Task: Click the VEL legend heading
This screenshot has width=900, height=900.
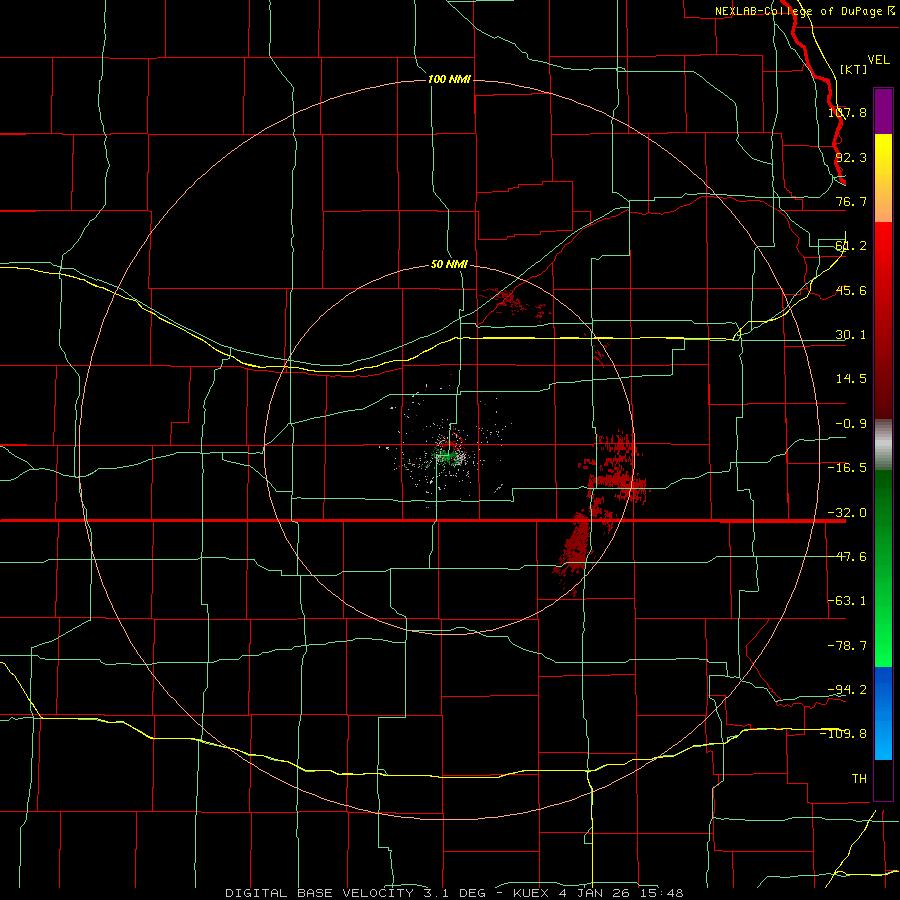Action: click(x=878, y=60)
